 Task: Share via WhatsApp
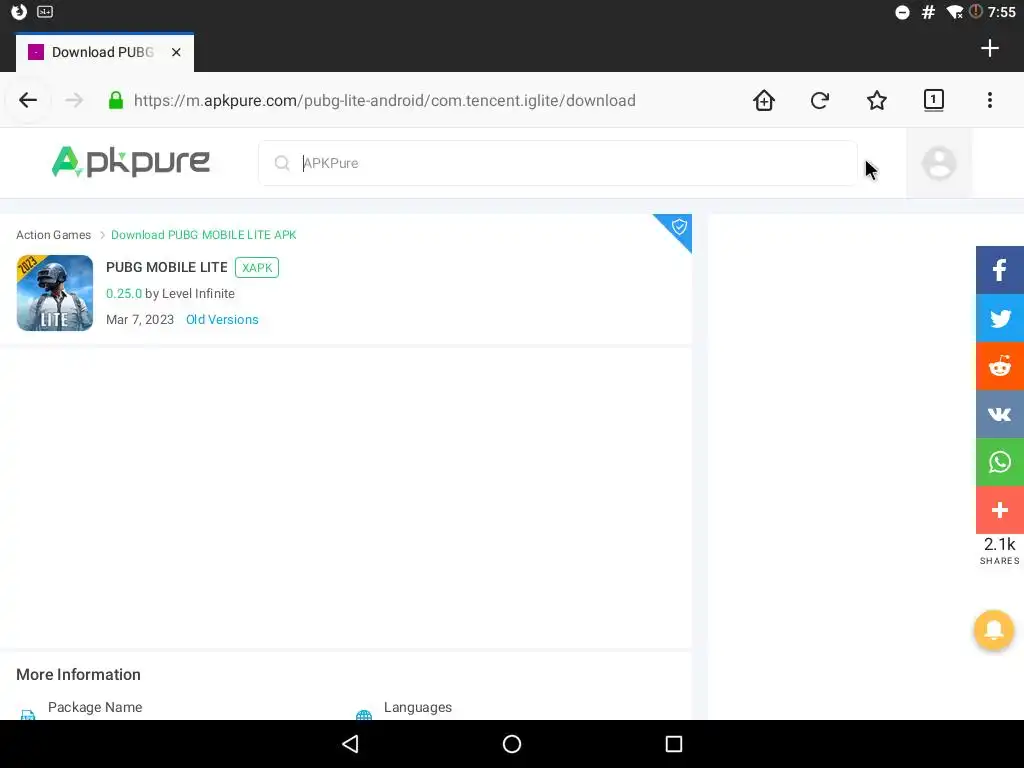pos(999,462)
